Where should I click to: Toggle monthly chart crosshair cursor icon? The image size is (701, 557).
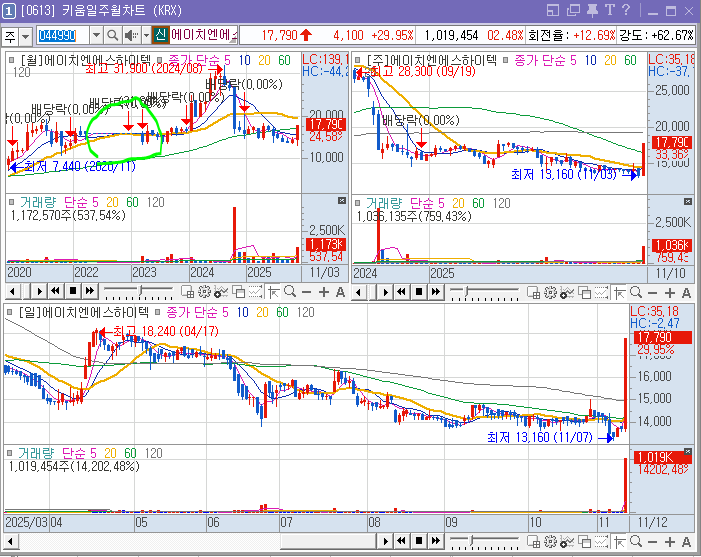click(x=273, y=292)
